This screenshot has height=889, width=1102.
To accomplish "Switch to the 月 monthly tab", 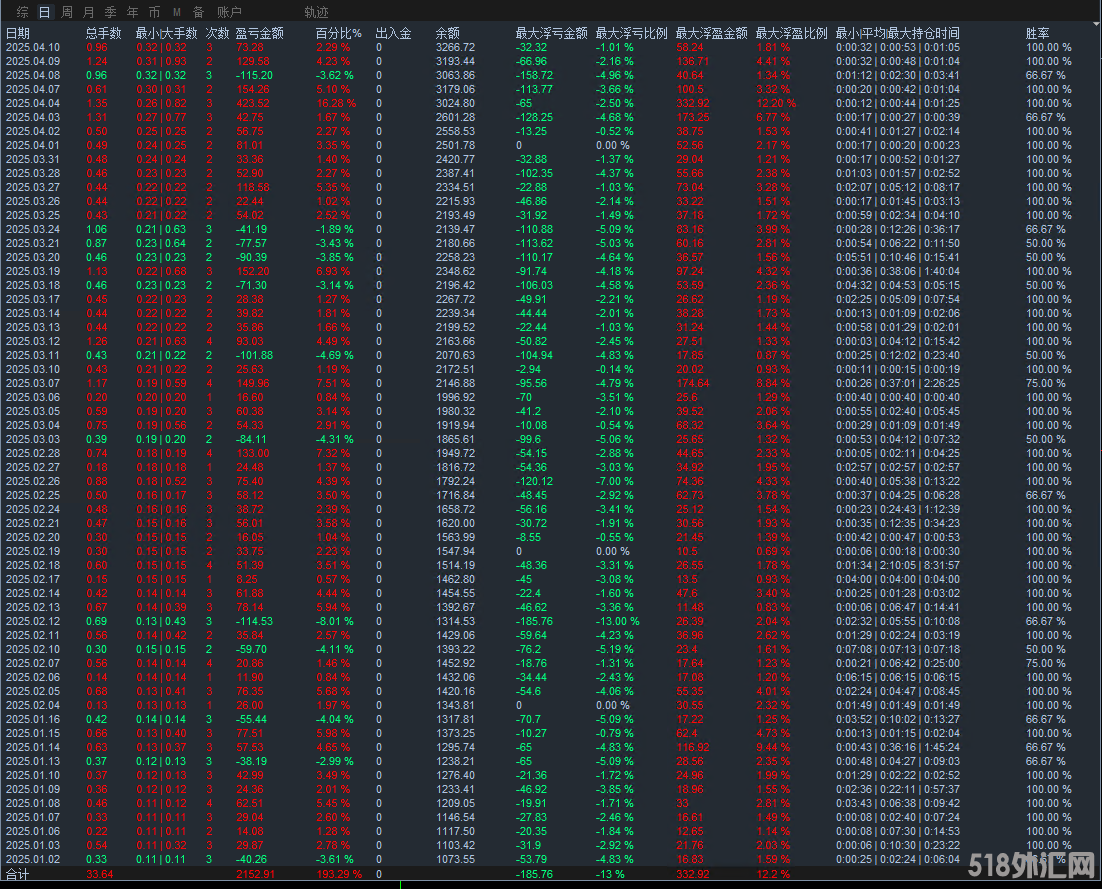I will point(89,12).
